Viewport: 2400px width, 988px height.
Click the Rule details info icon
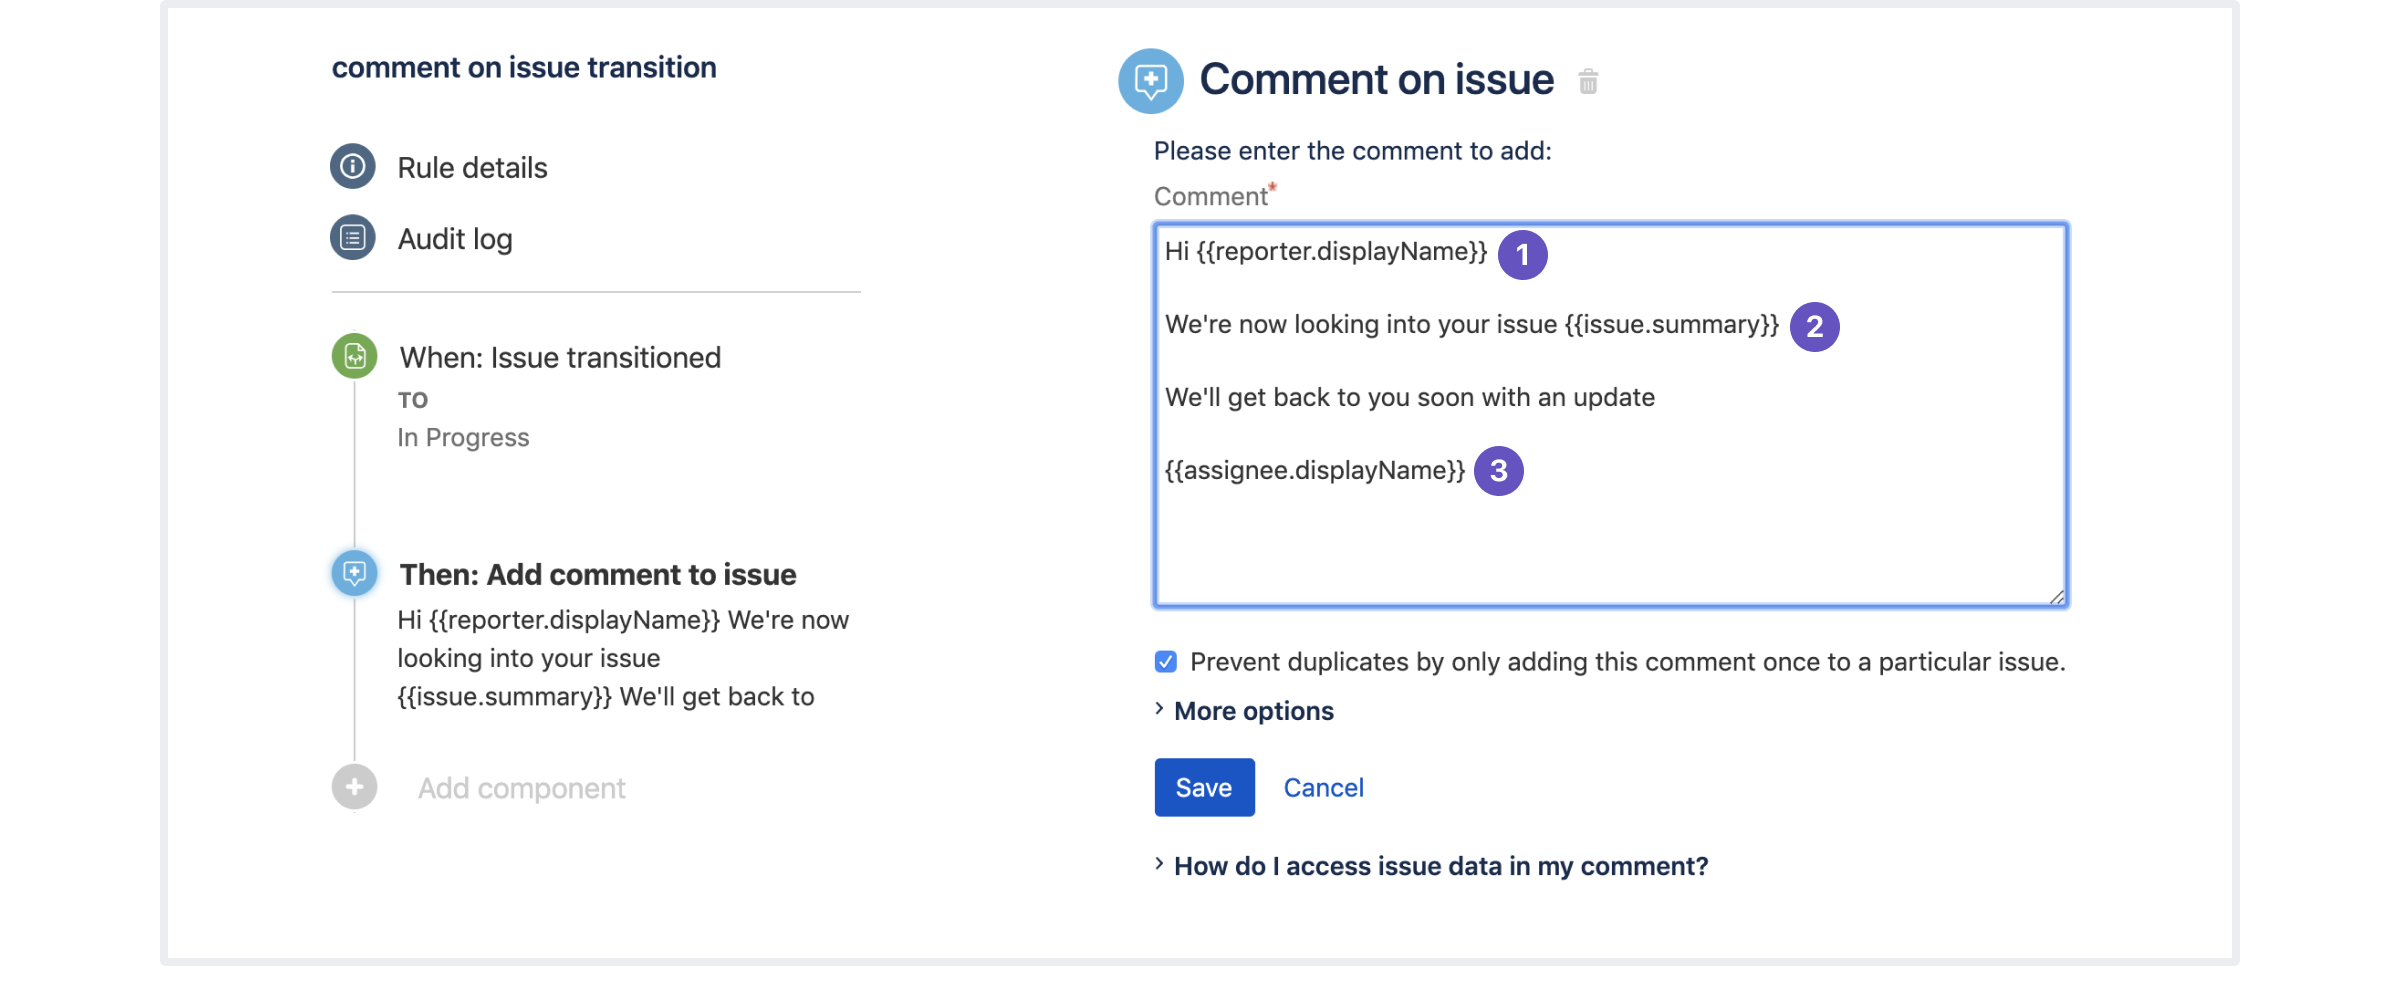tap(353, 166)
